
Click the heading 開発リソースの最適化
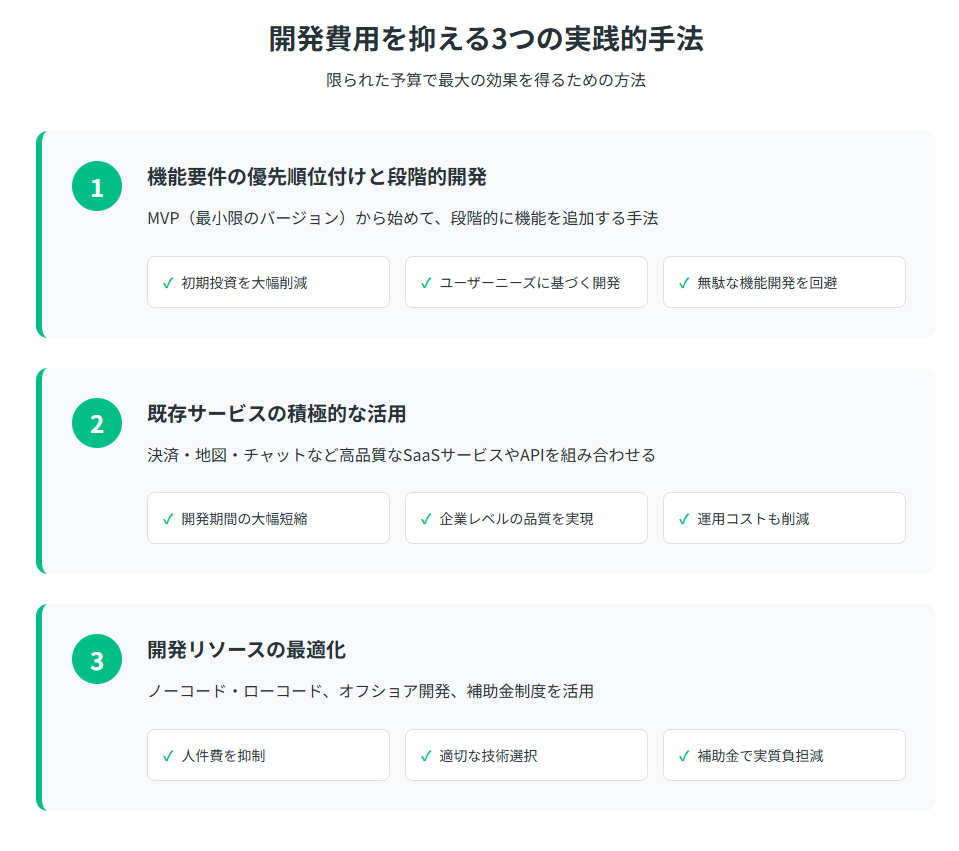[x=246, y=650]
